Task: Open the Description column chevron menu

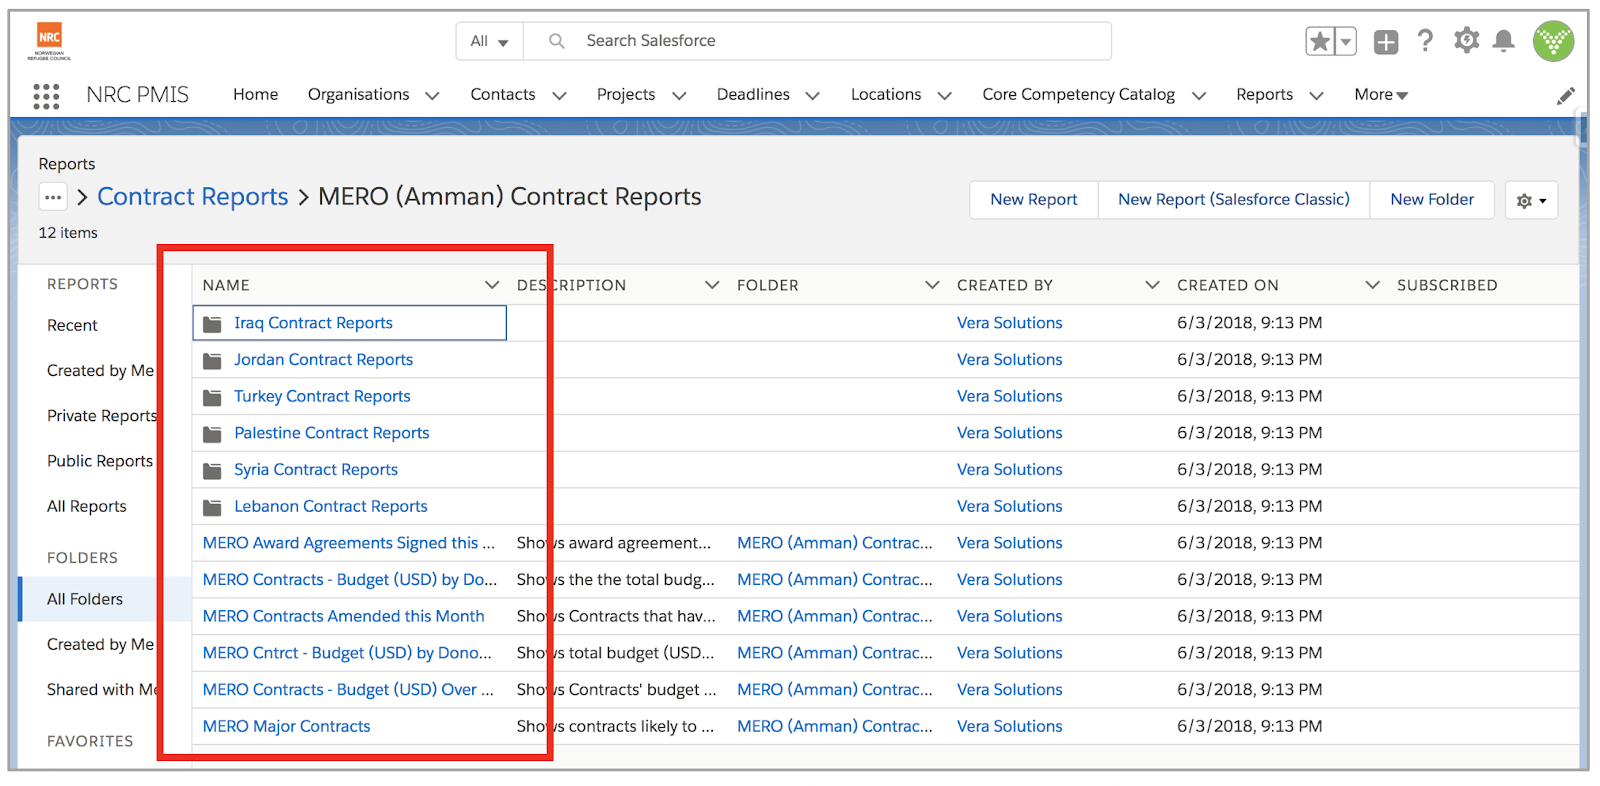Action: coord(712,285)
